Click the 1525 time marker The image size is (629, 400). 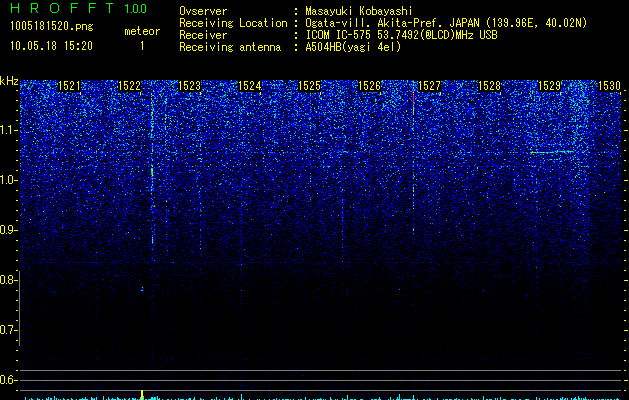point(310,86)
